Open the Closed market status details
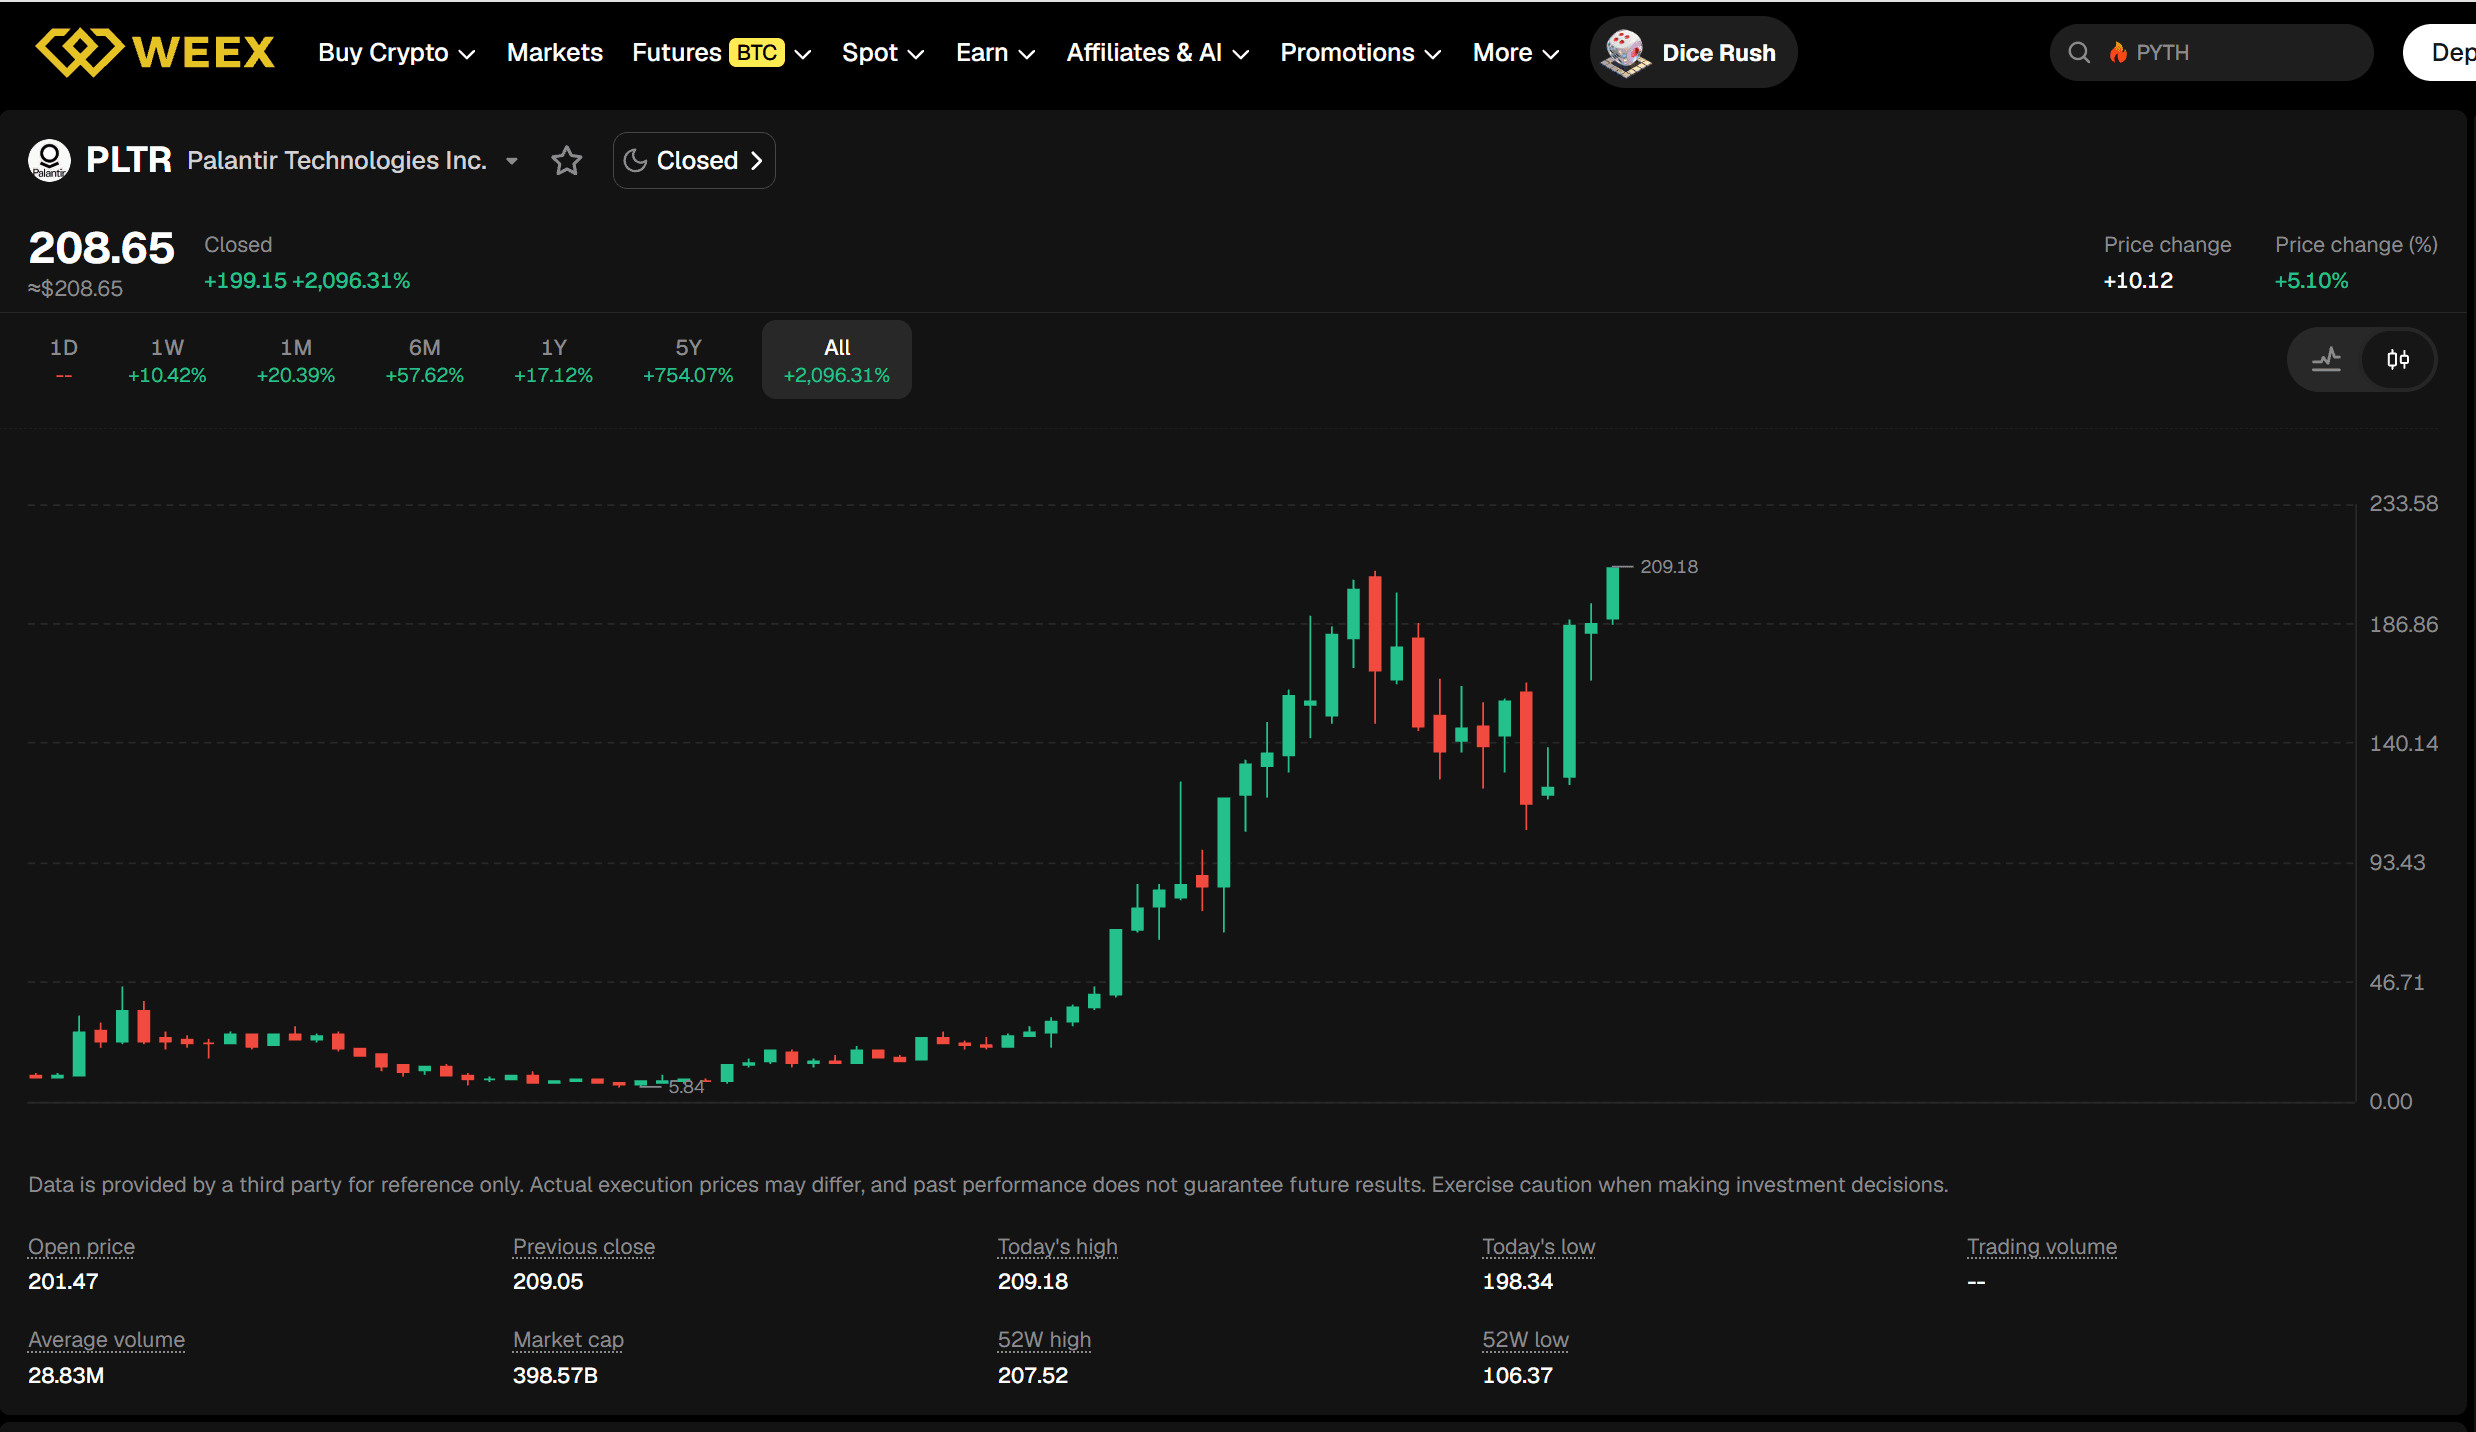Viewport: 2476px width, 1432px height. click(694, 160)
